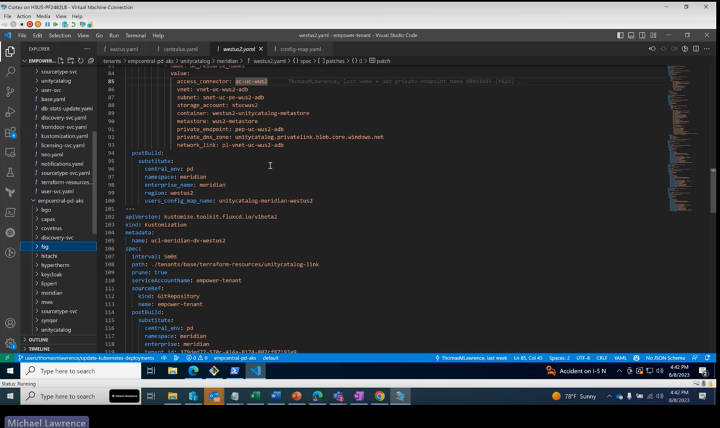
Task: Open Chrome from the host taskbar
Action: (x=379, y=396)
